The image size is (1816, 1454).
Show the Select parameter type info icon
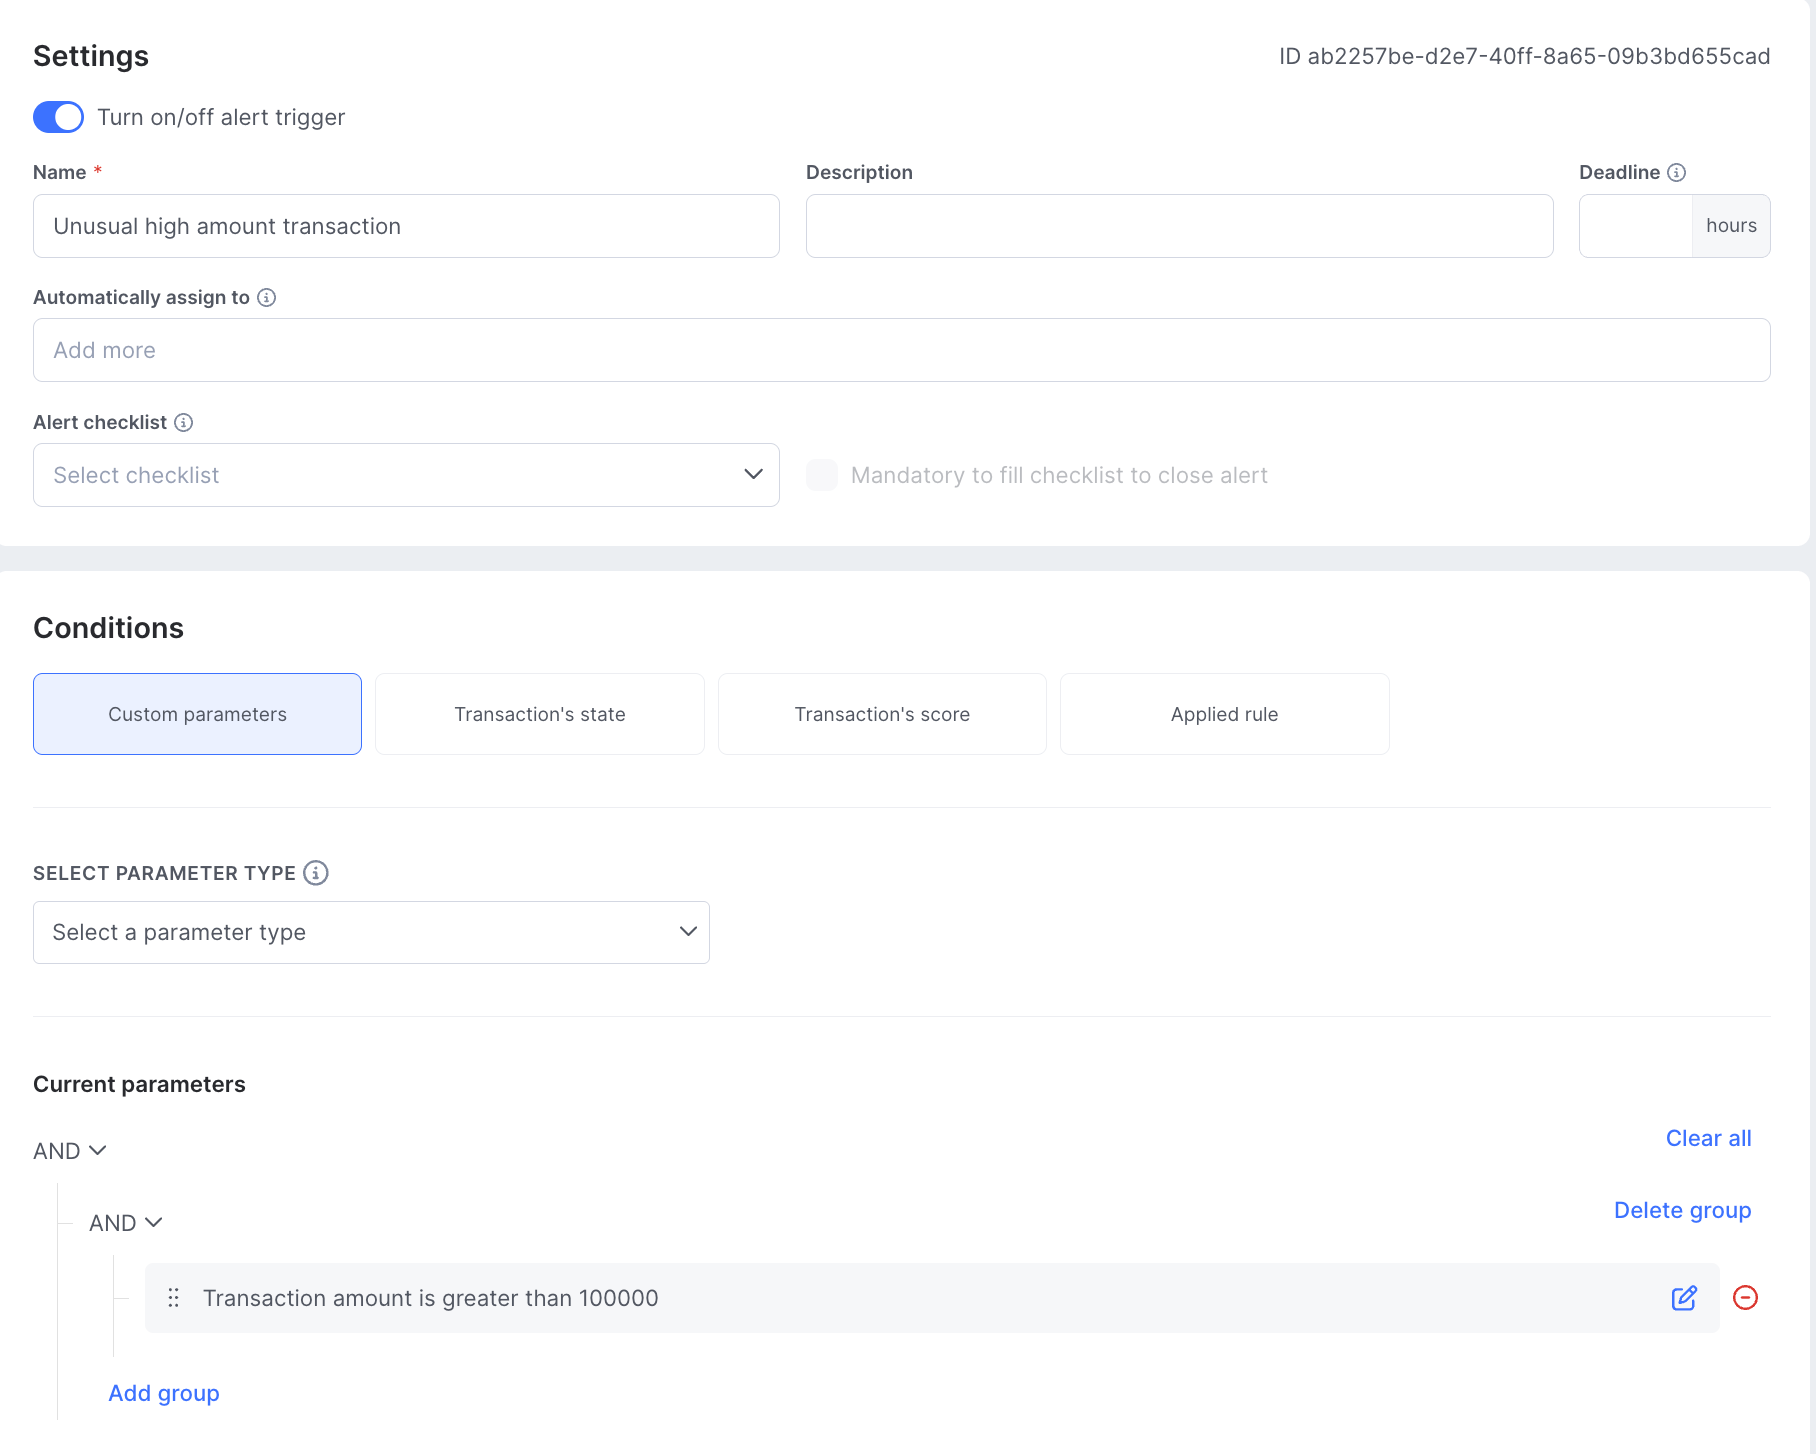tap(316, 873)
